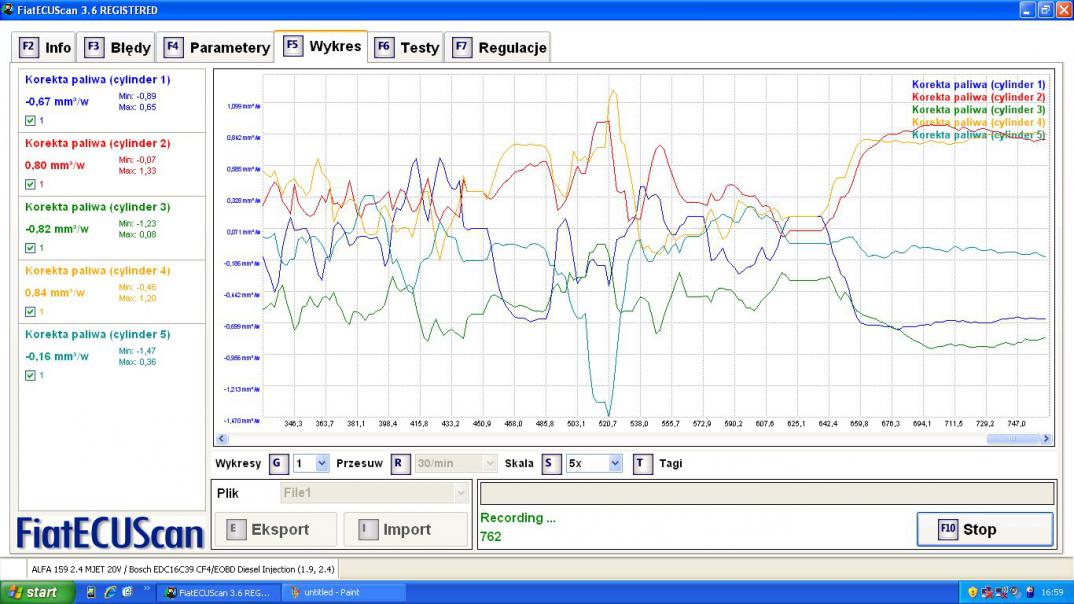Select Korekta paliwa (cylinder 3) in the left panel
This screenshot has width=1074, height=604.
tap(97, 207)
